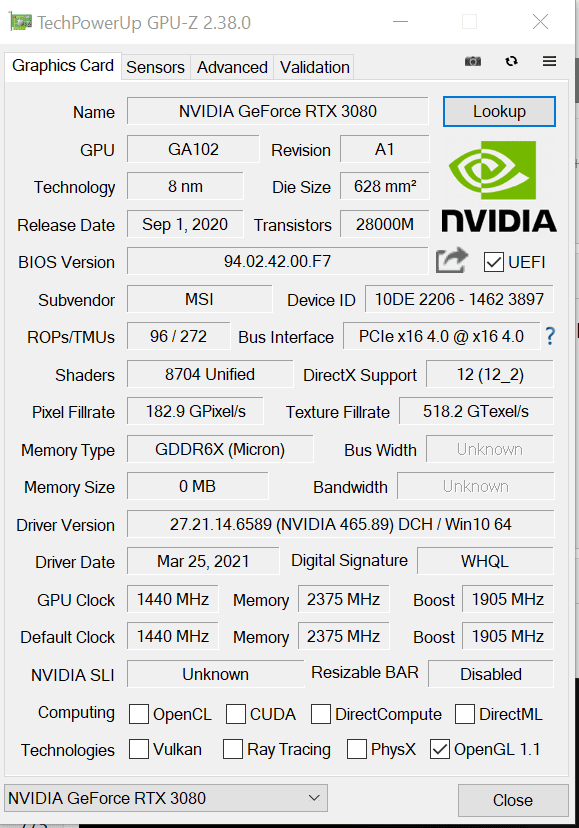Open the Advanced tab
This screenshot has width=579, height=828.
click(x=232, y=67)
